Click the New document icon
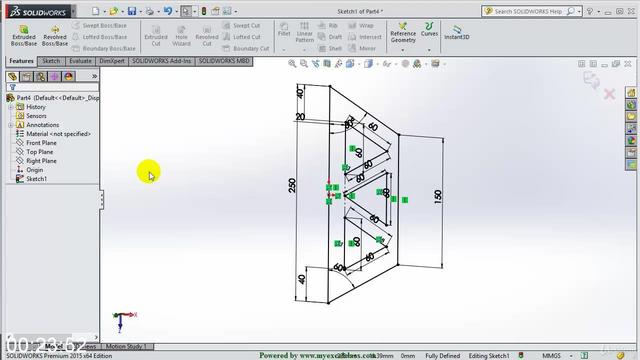Image resolution: width=640 pixels, height=360 pixels. [96, 11]
